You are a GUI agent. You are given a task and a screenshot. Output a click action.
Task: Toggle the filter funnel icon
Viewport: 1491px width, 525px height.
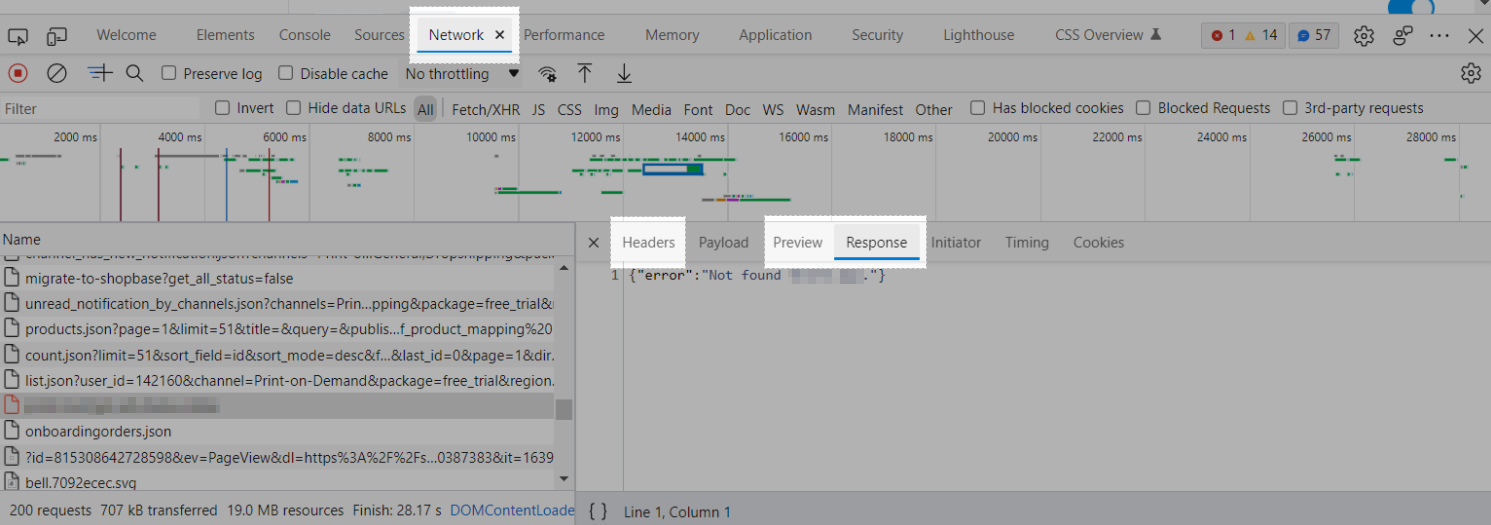tap(99, 73)
